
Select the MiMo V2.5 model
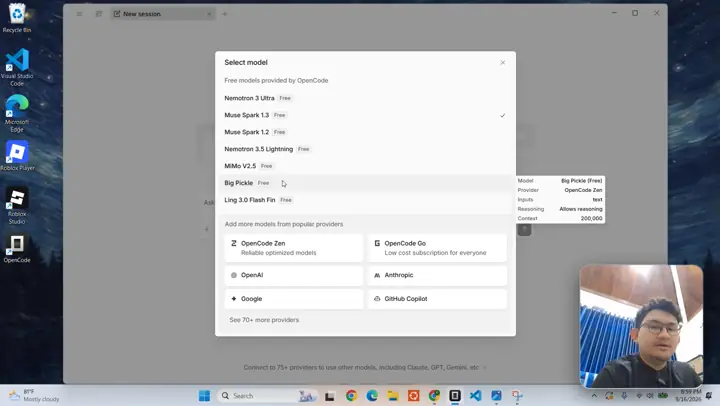click(365, 166)
